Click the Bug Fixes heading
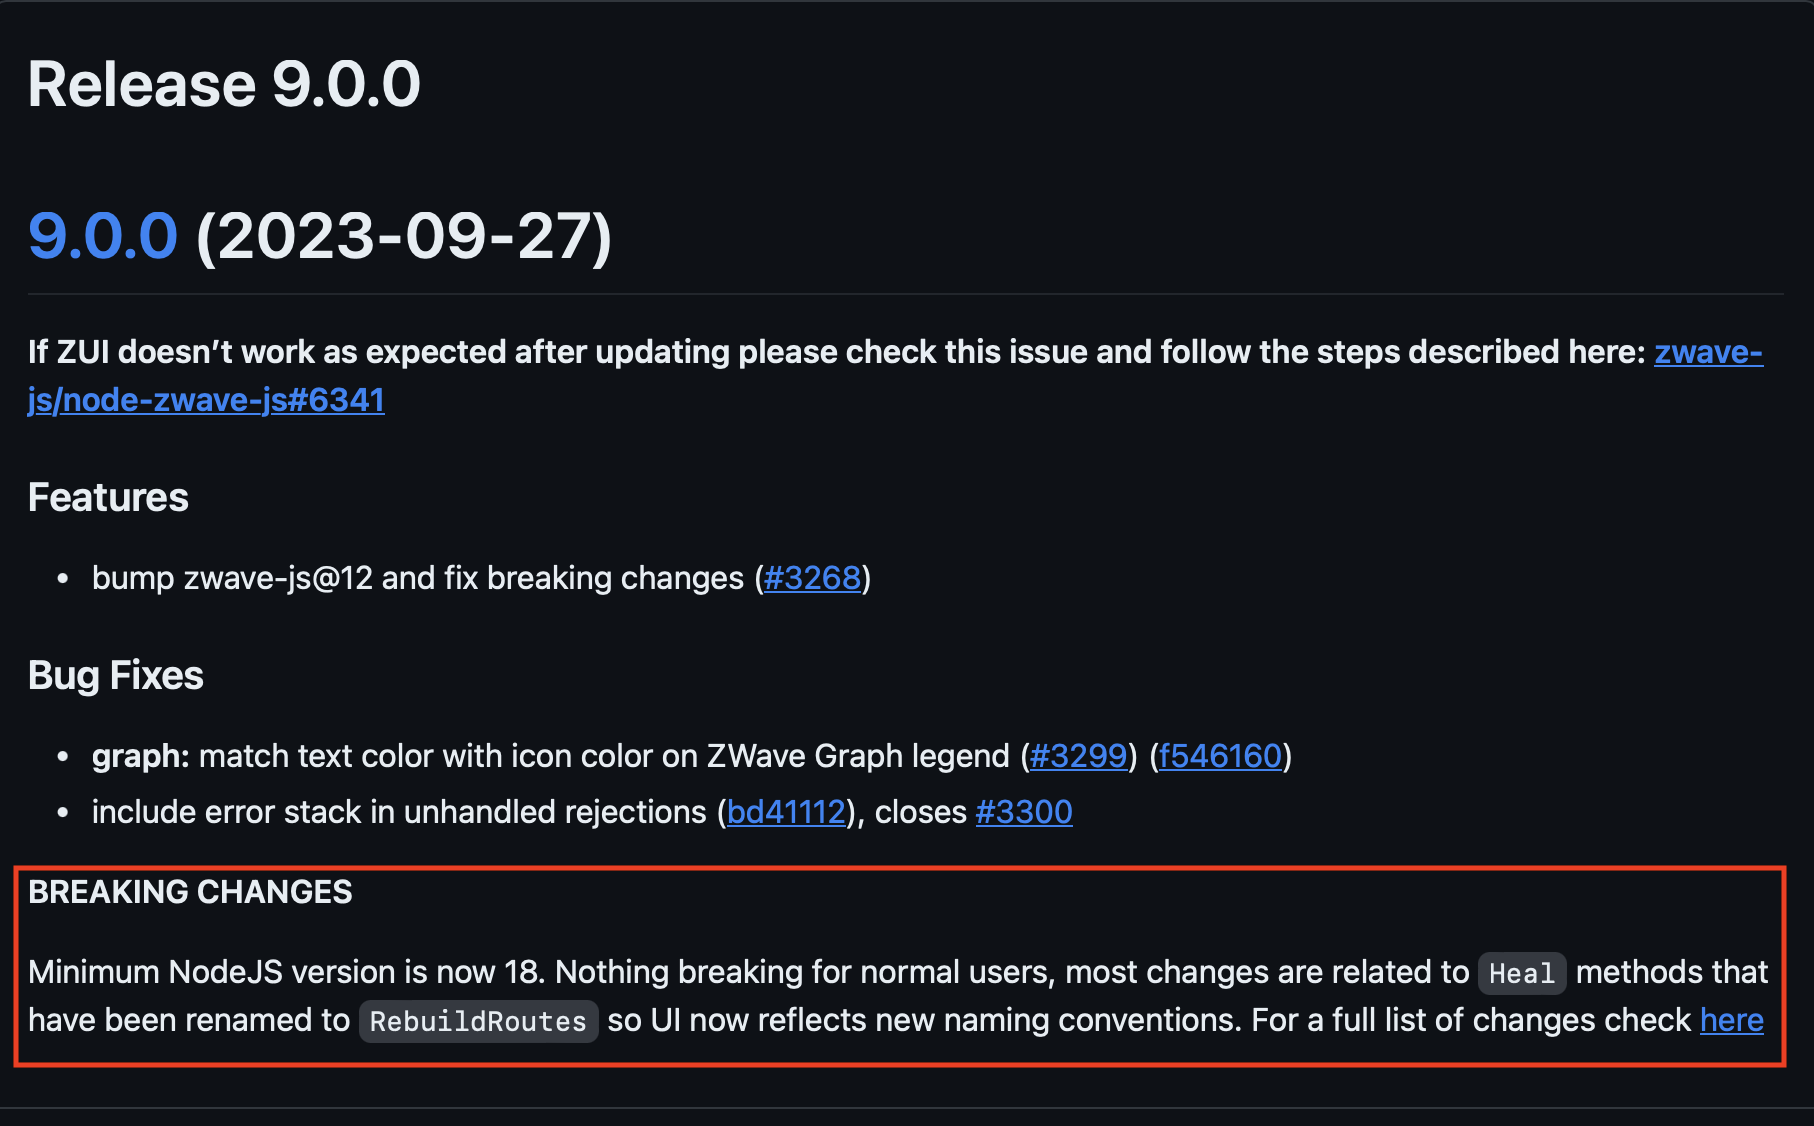The image size is (1814, 1126). [x=116, y=676]
